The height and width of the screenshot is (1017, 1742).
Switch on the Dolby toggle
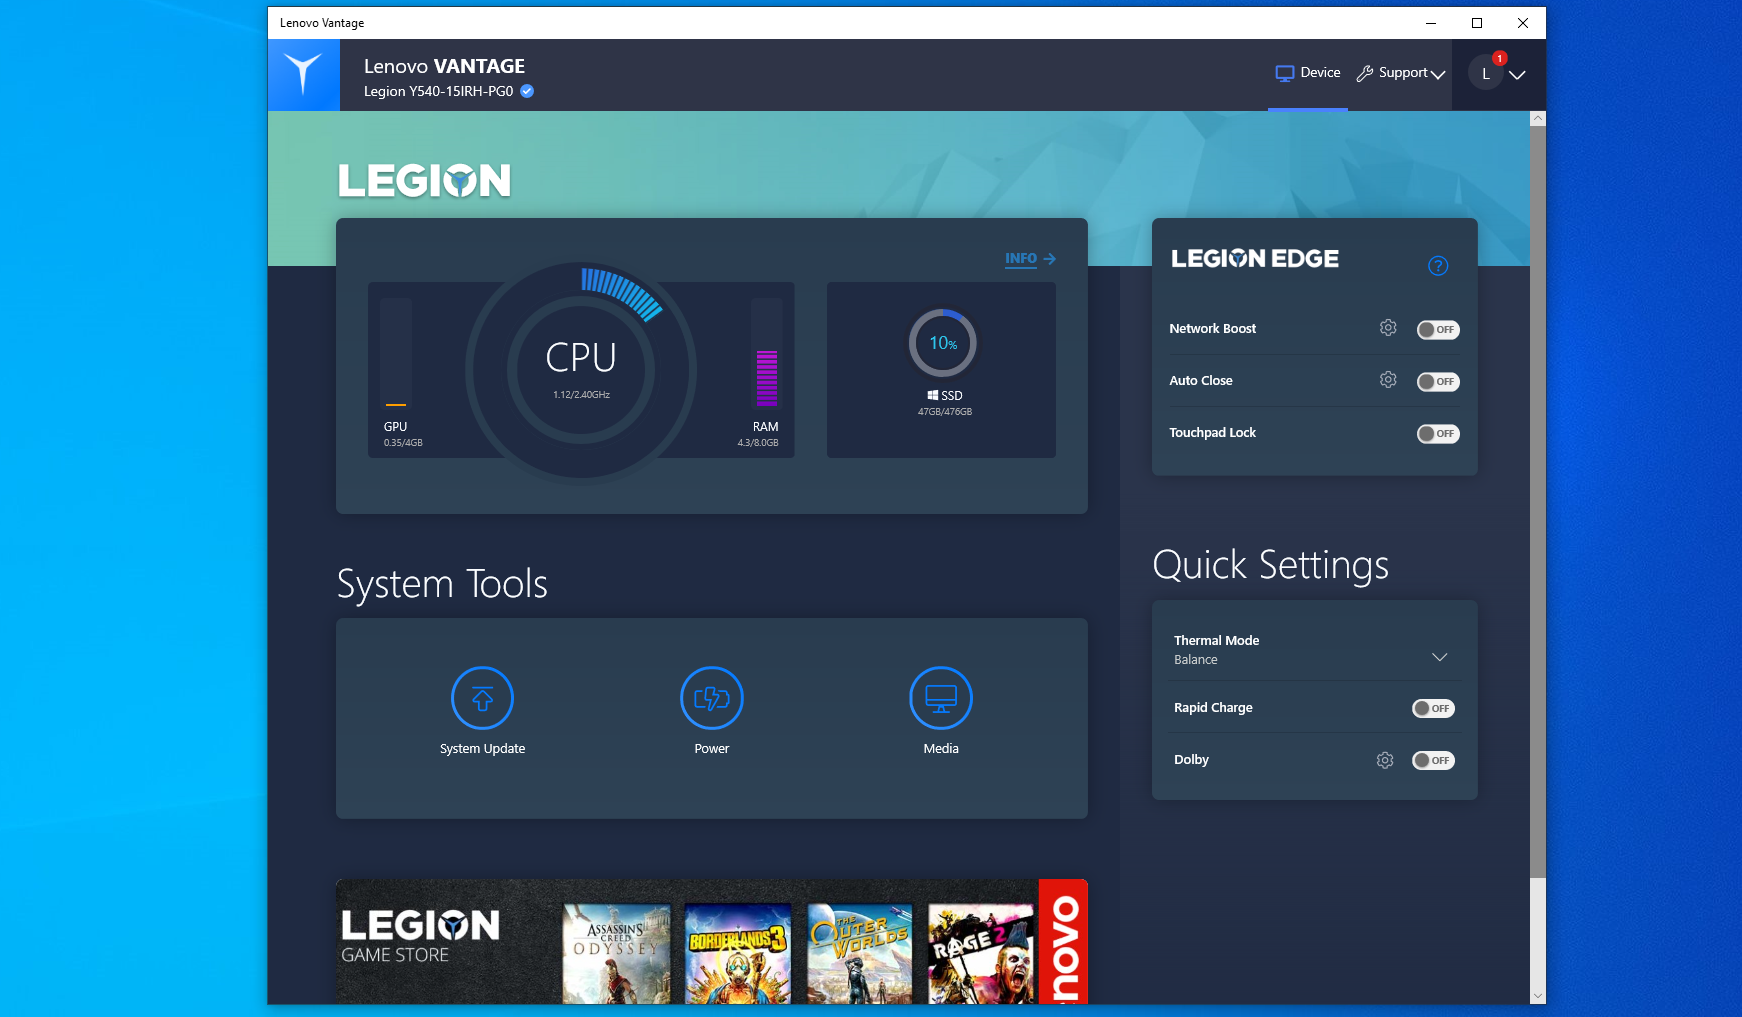coord(1433,761)
